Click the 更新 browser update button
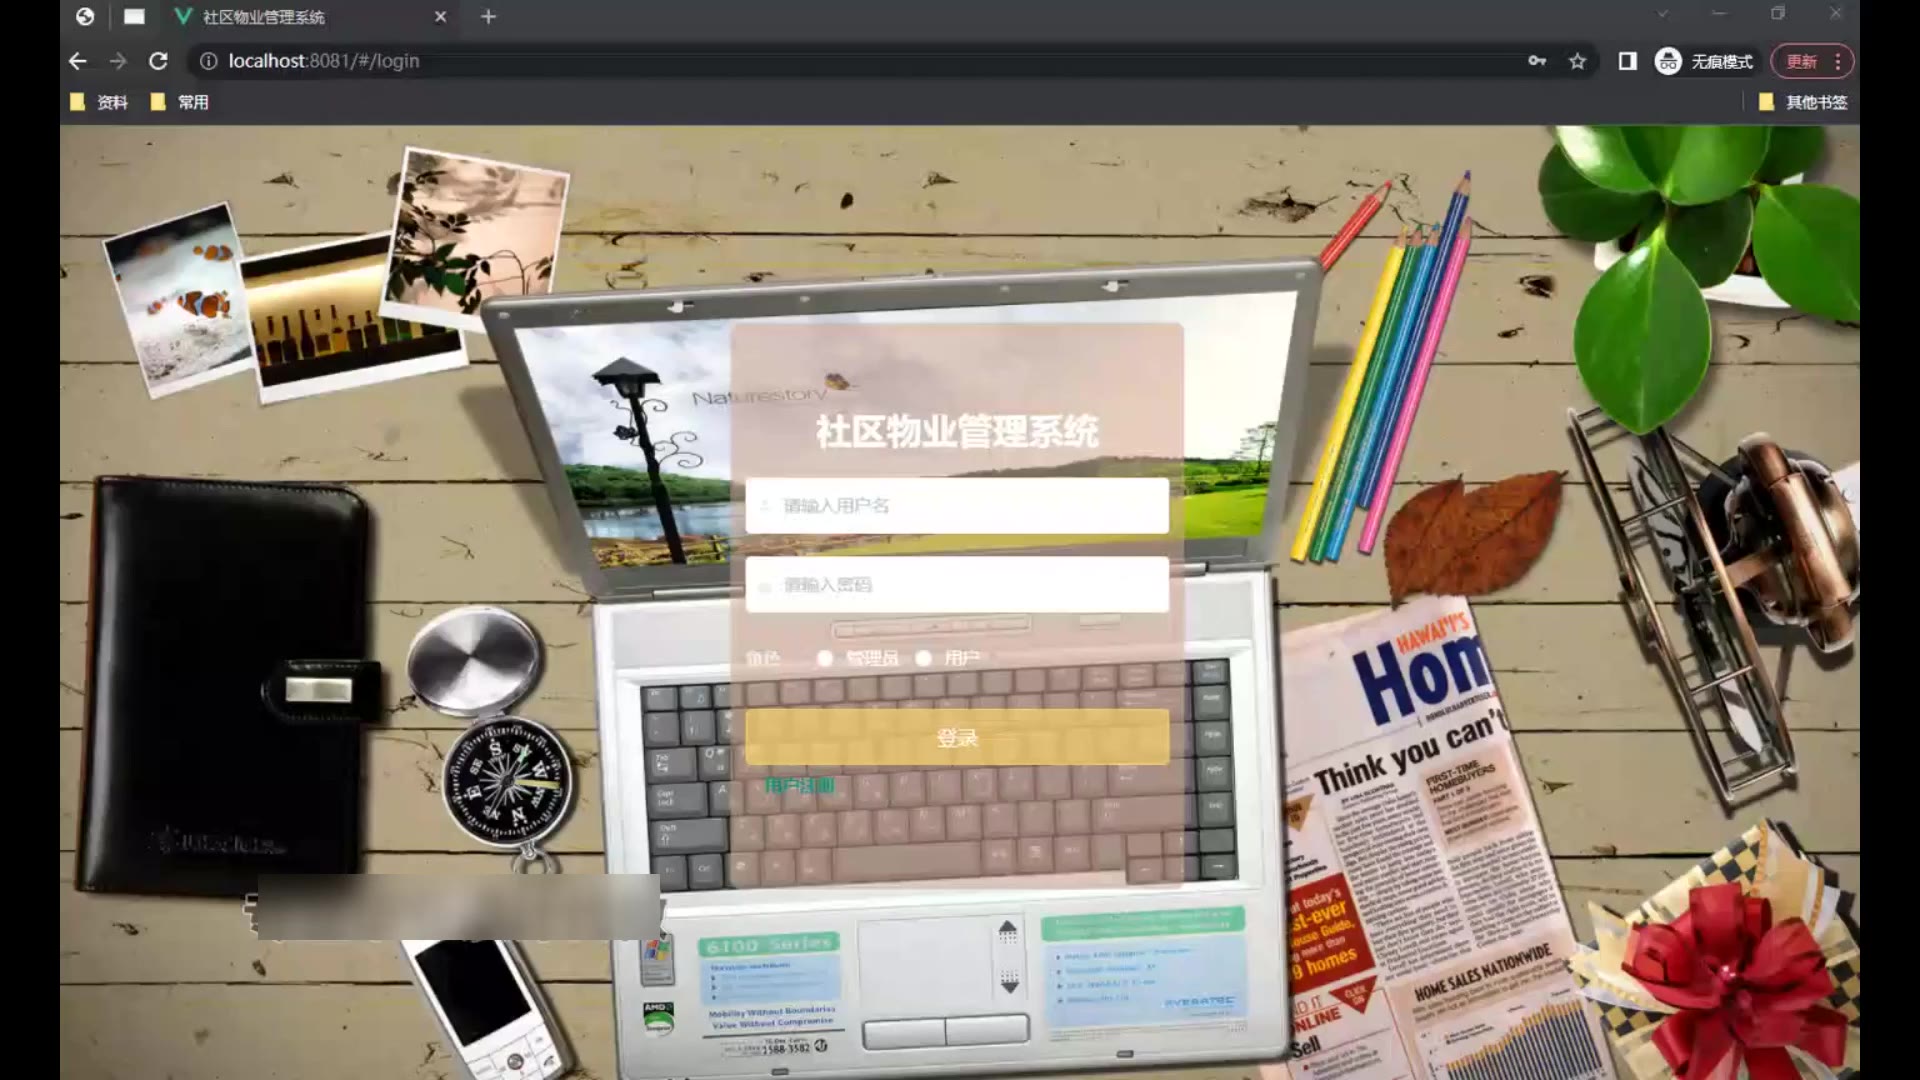This screenshot has height=1080, width=1920. 1801,61
